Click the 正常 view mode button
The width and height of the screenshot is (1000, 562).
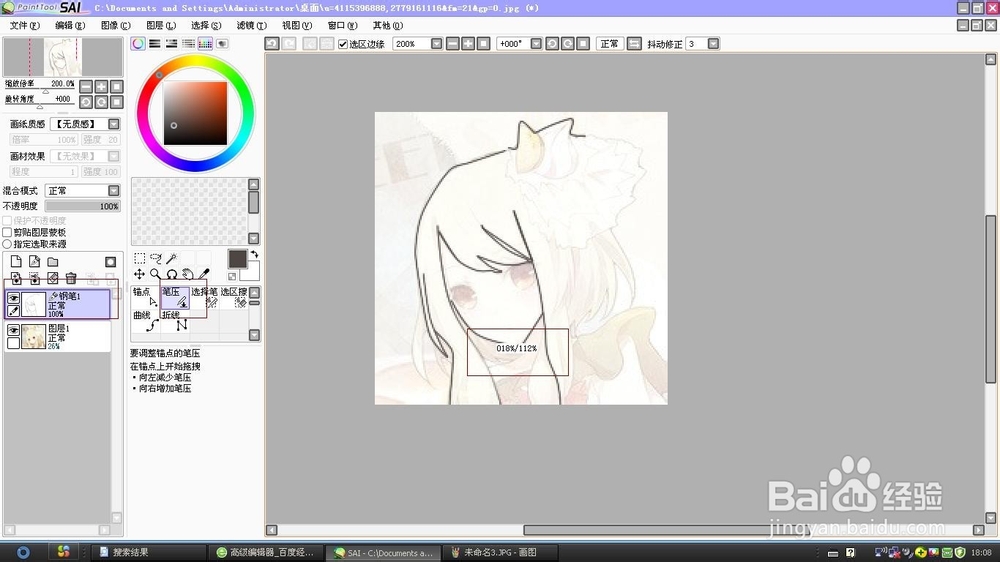pos(610,43)
